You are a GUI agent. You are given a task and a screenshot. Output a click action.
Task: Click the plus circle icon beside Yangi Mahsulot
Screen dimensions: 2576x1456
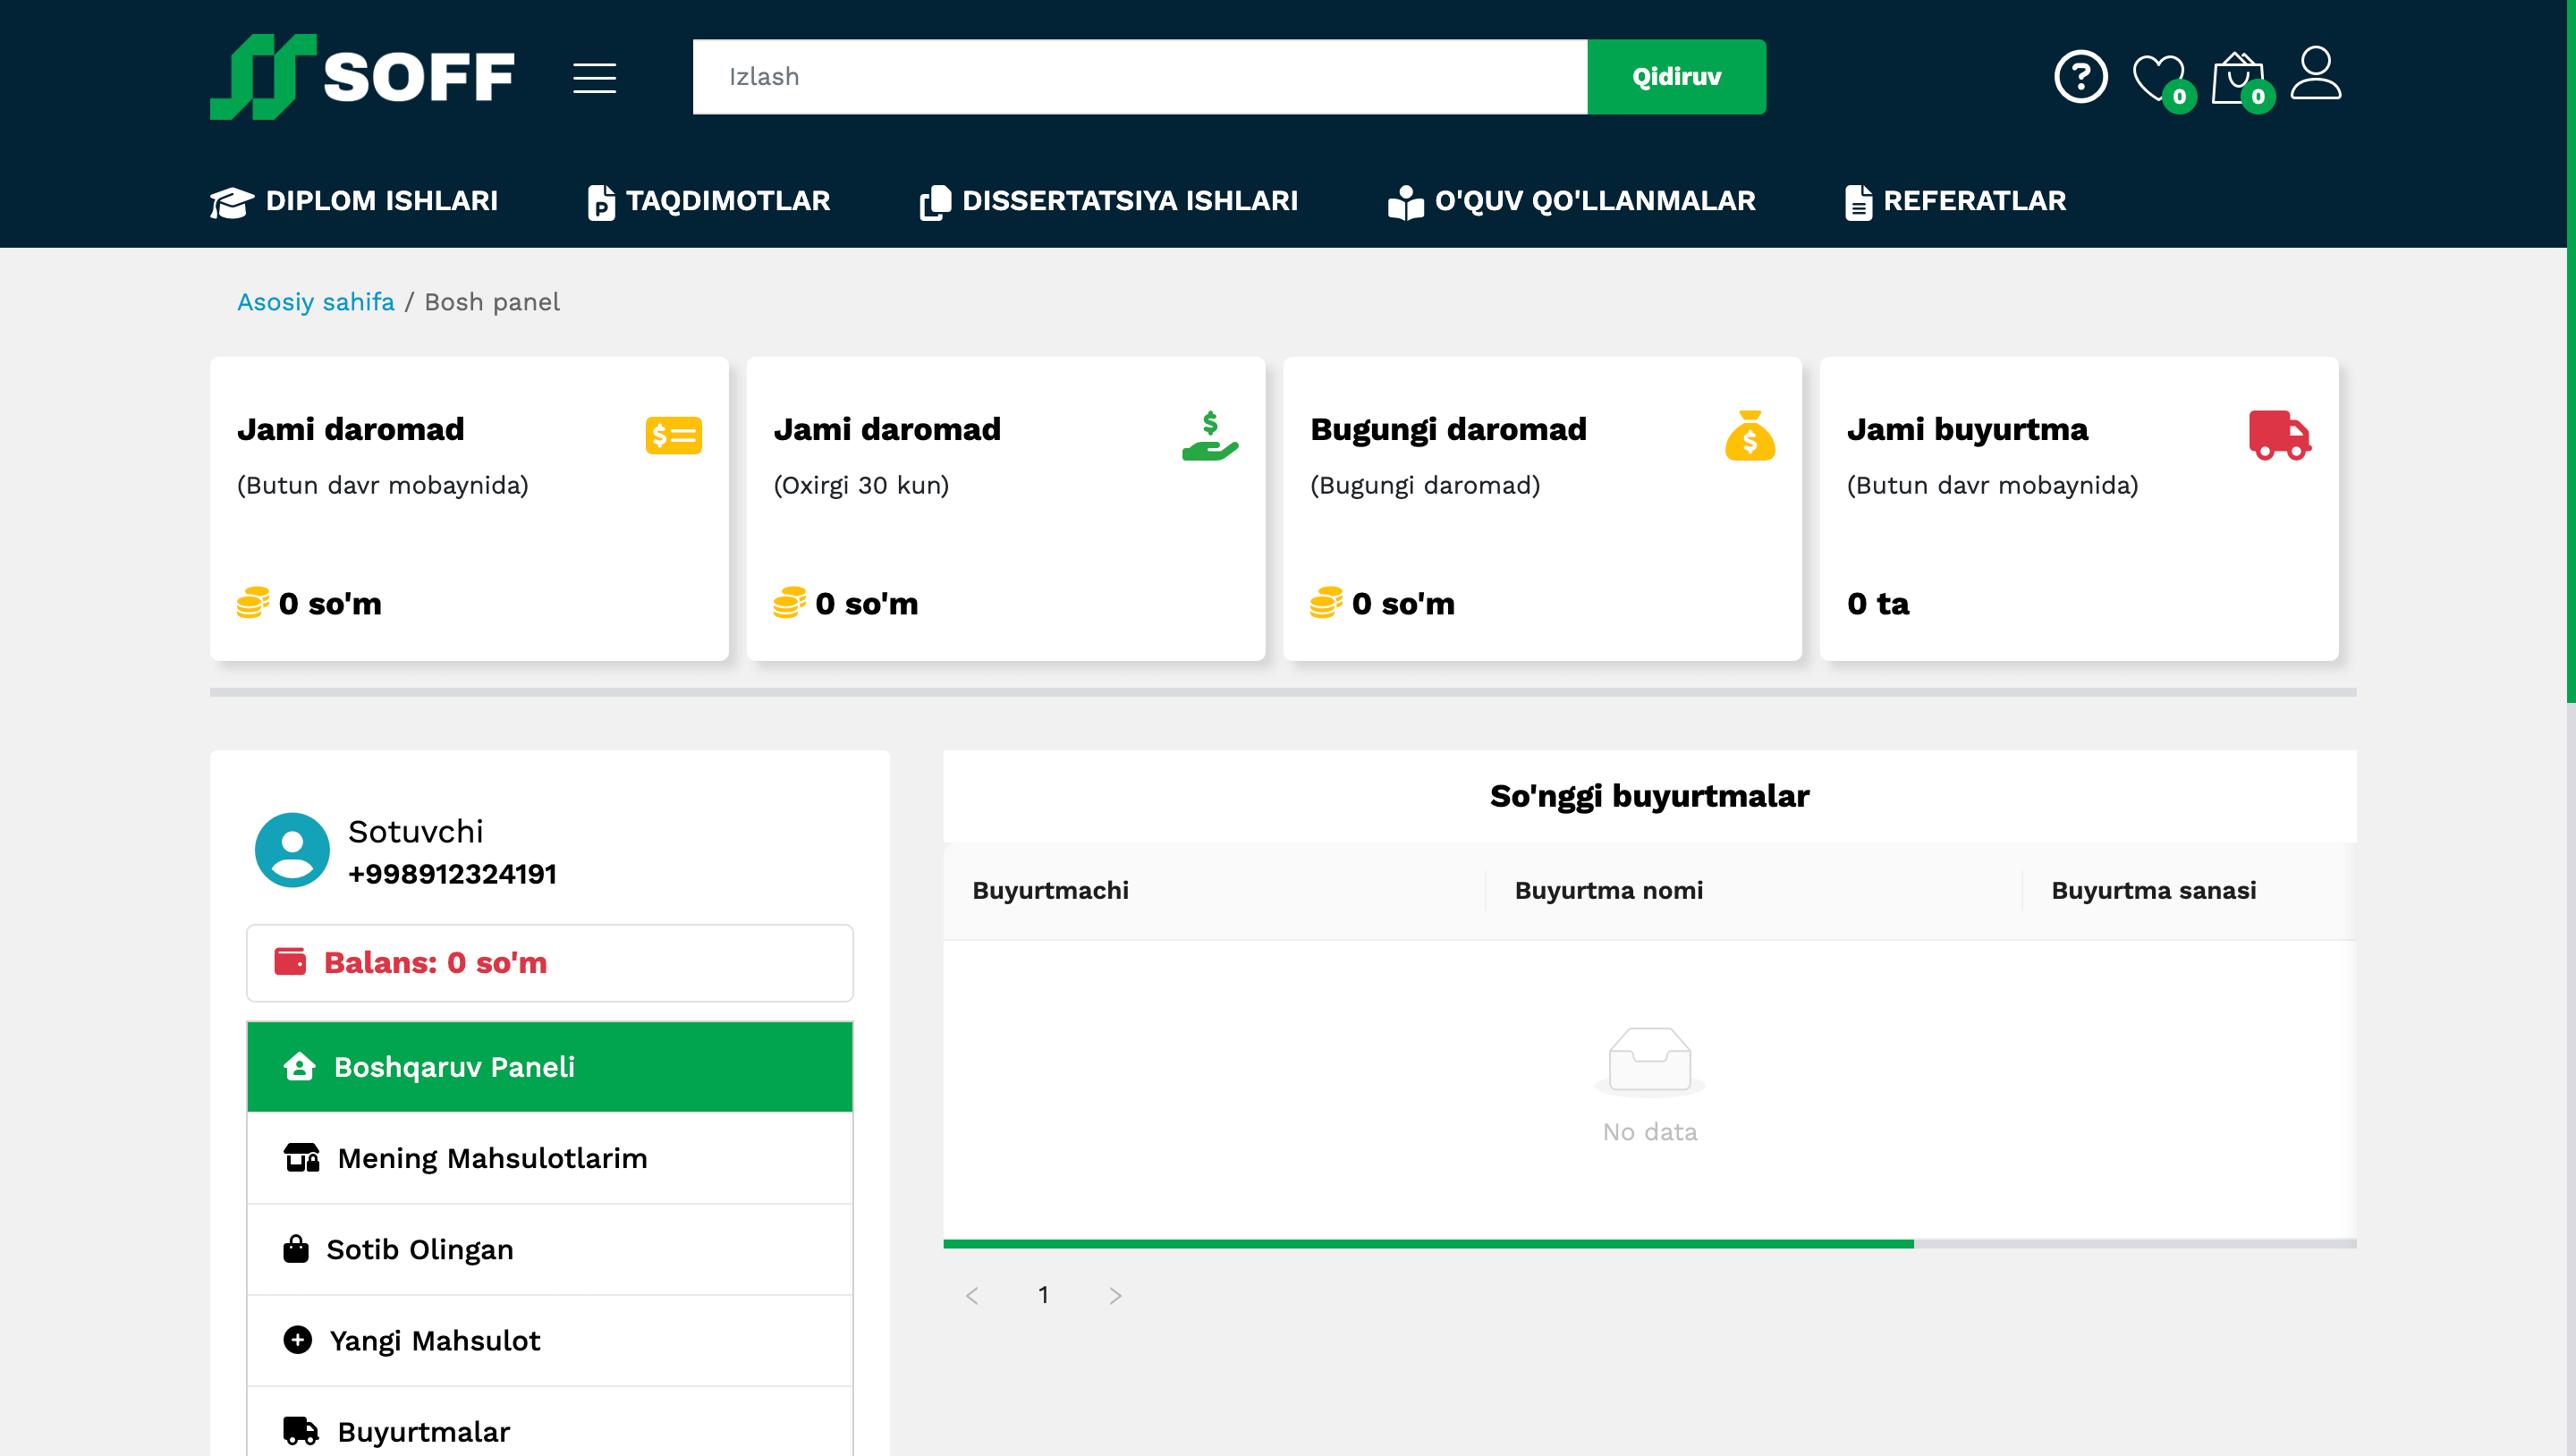(x=297, y=1340)
